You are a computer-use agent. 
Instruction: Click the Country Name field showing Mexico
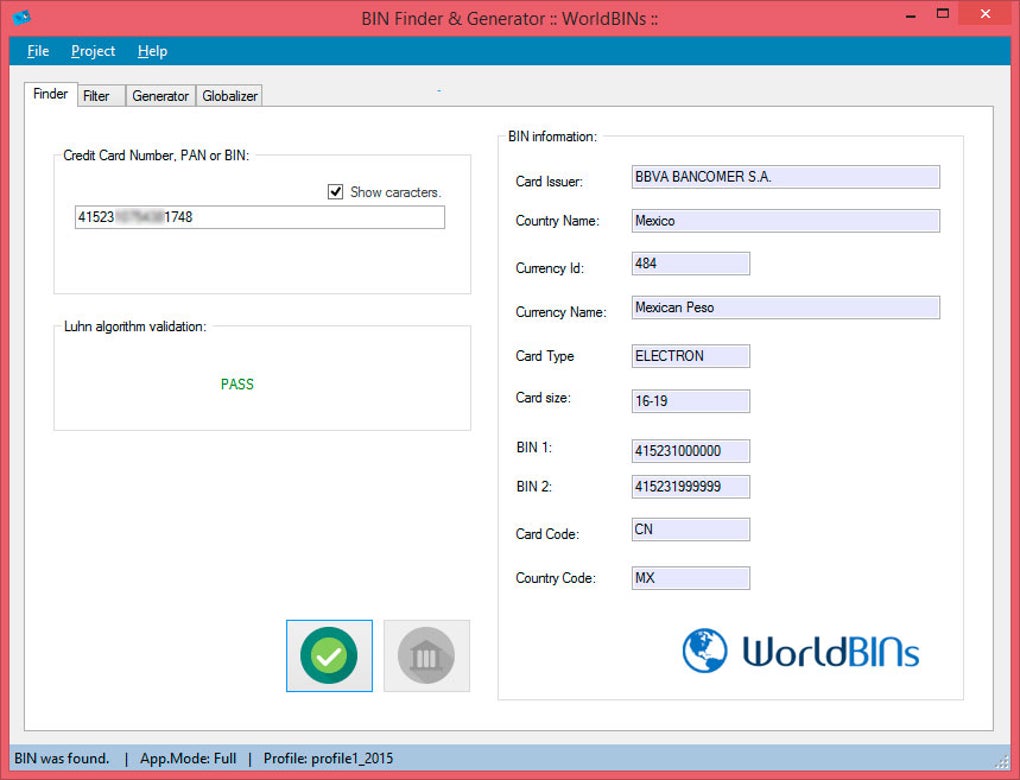785,221
